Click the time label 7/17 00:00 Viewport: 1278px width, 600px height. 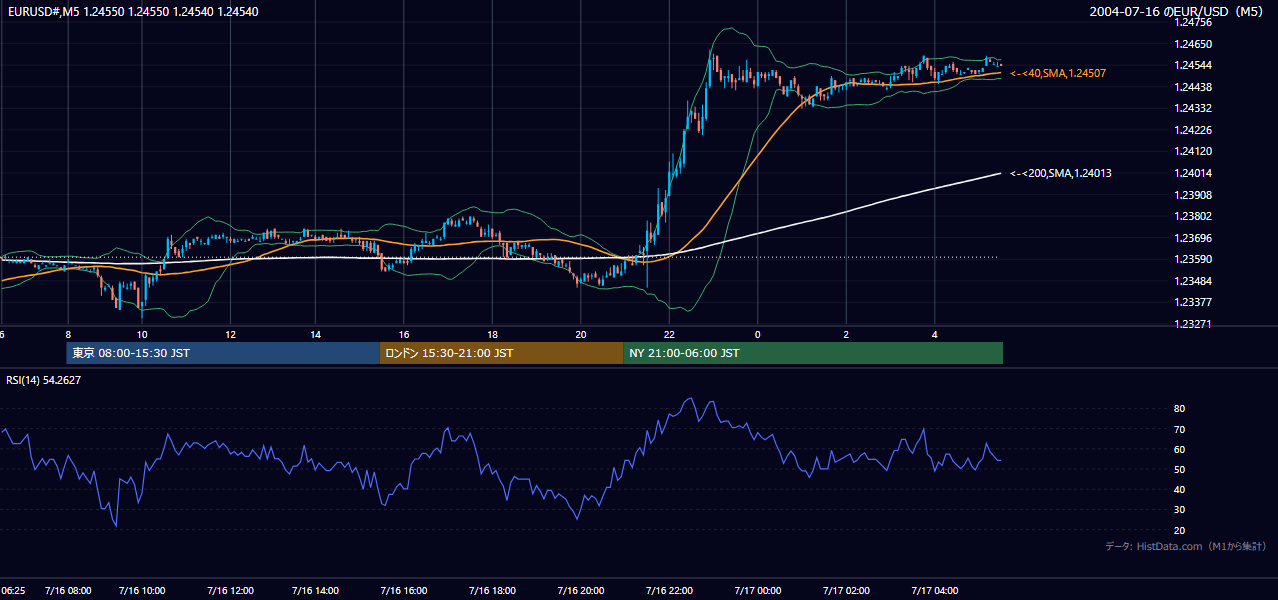(x=757, y=591)
